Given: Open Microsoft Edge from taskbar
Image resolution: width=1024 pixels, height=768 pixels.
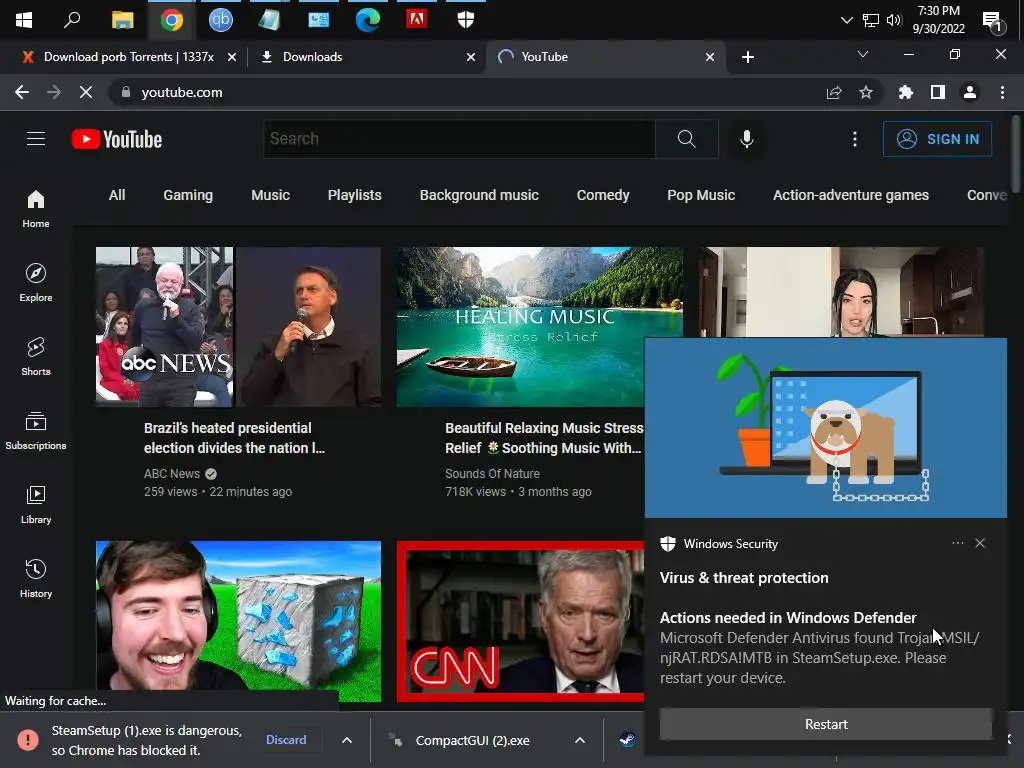Looking at the screenshot, I should [368, 20].
